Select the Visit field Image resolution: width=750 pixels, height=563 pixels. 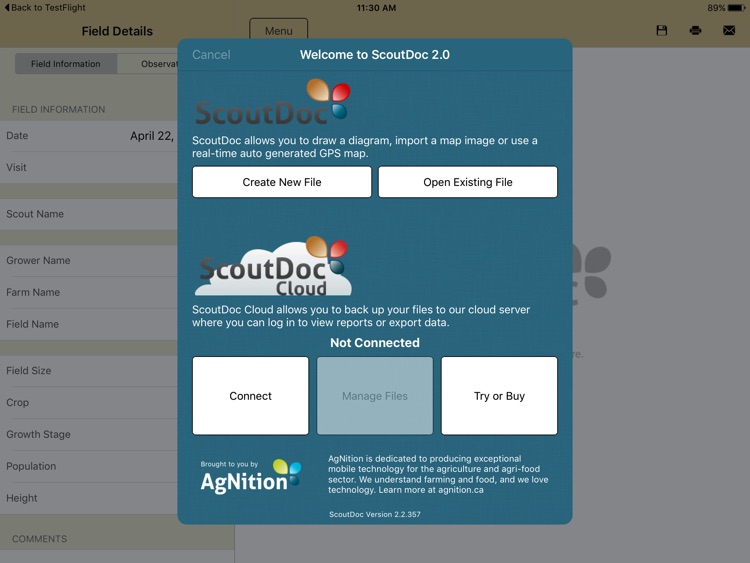[89, 167]
